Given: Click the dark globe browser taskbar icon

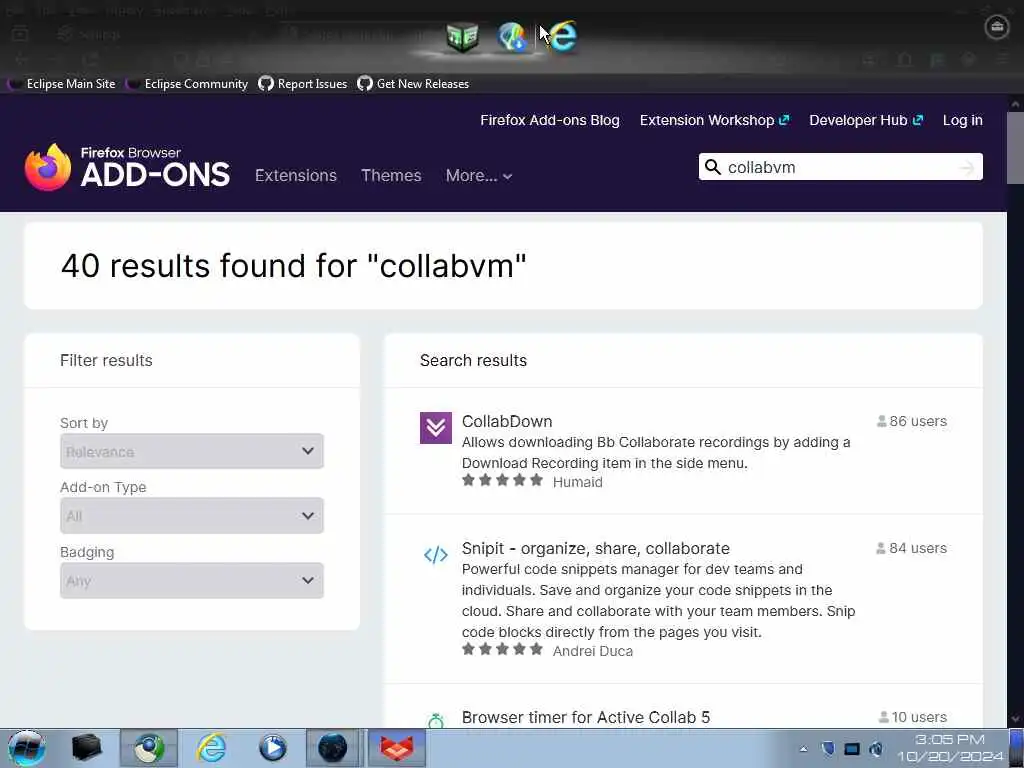Looking at the screenshot, I should (x=332, y=748).
